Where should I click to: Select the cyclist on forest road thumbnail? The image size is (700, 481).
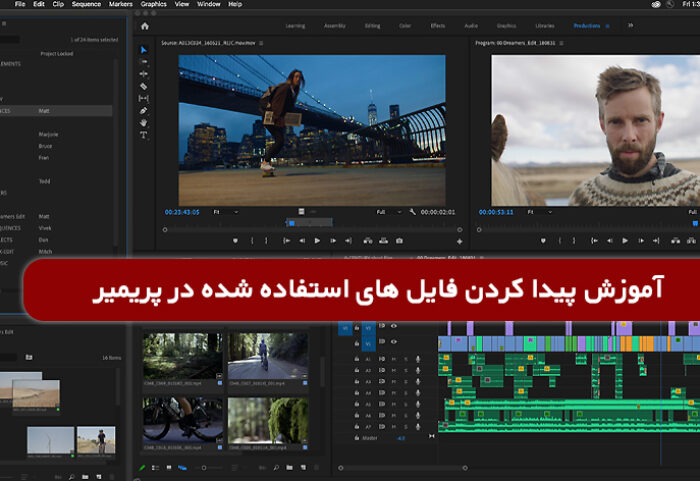pyautogui.click(x=268, y=356)
